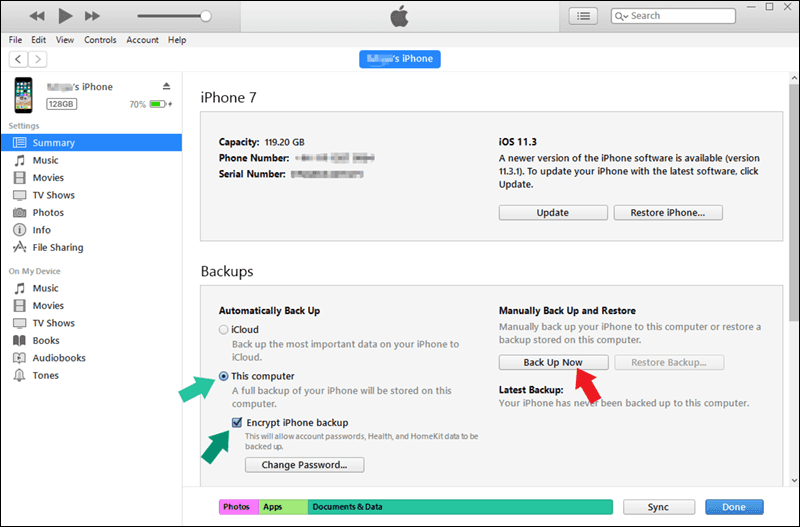Skip ahead with the fast-forward icon
The image size is (800, 527).
(92, 16)
